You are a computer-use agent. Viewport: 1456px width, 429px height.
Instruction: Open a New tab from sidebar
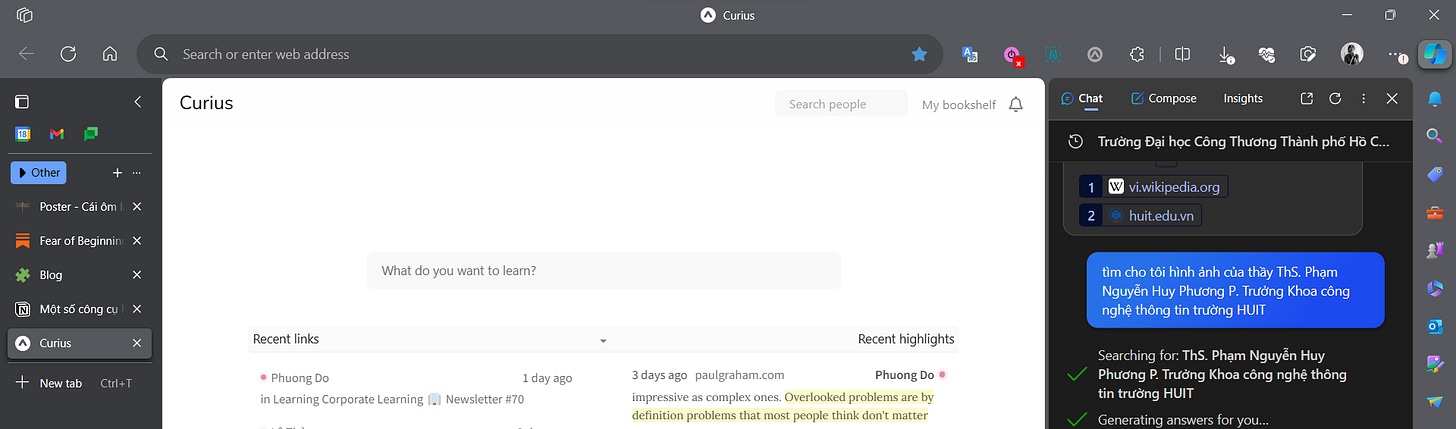(75, 383)
